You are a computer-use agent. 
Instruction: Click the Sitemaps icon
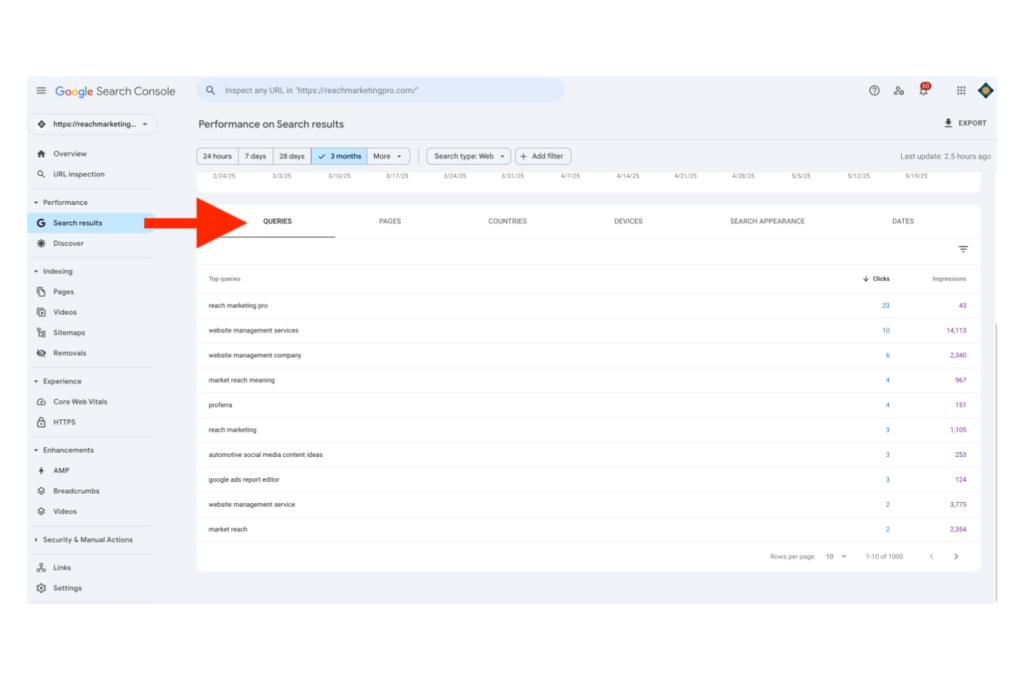41,332
